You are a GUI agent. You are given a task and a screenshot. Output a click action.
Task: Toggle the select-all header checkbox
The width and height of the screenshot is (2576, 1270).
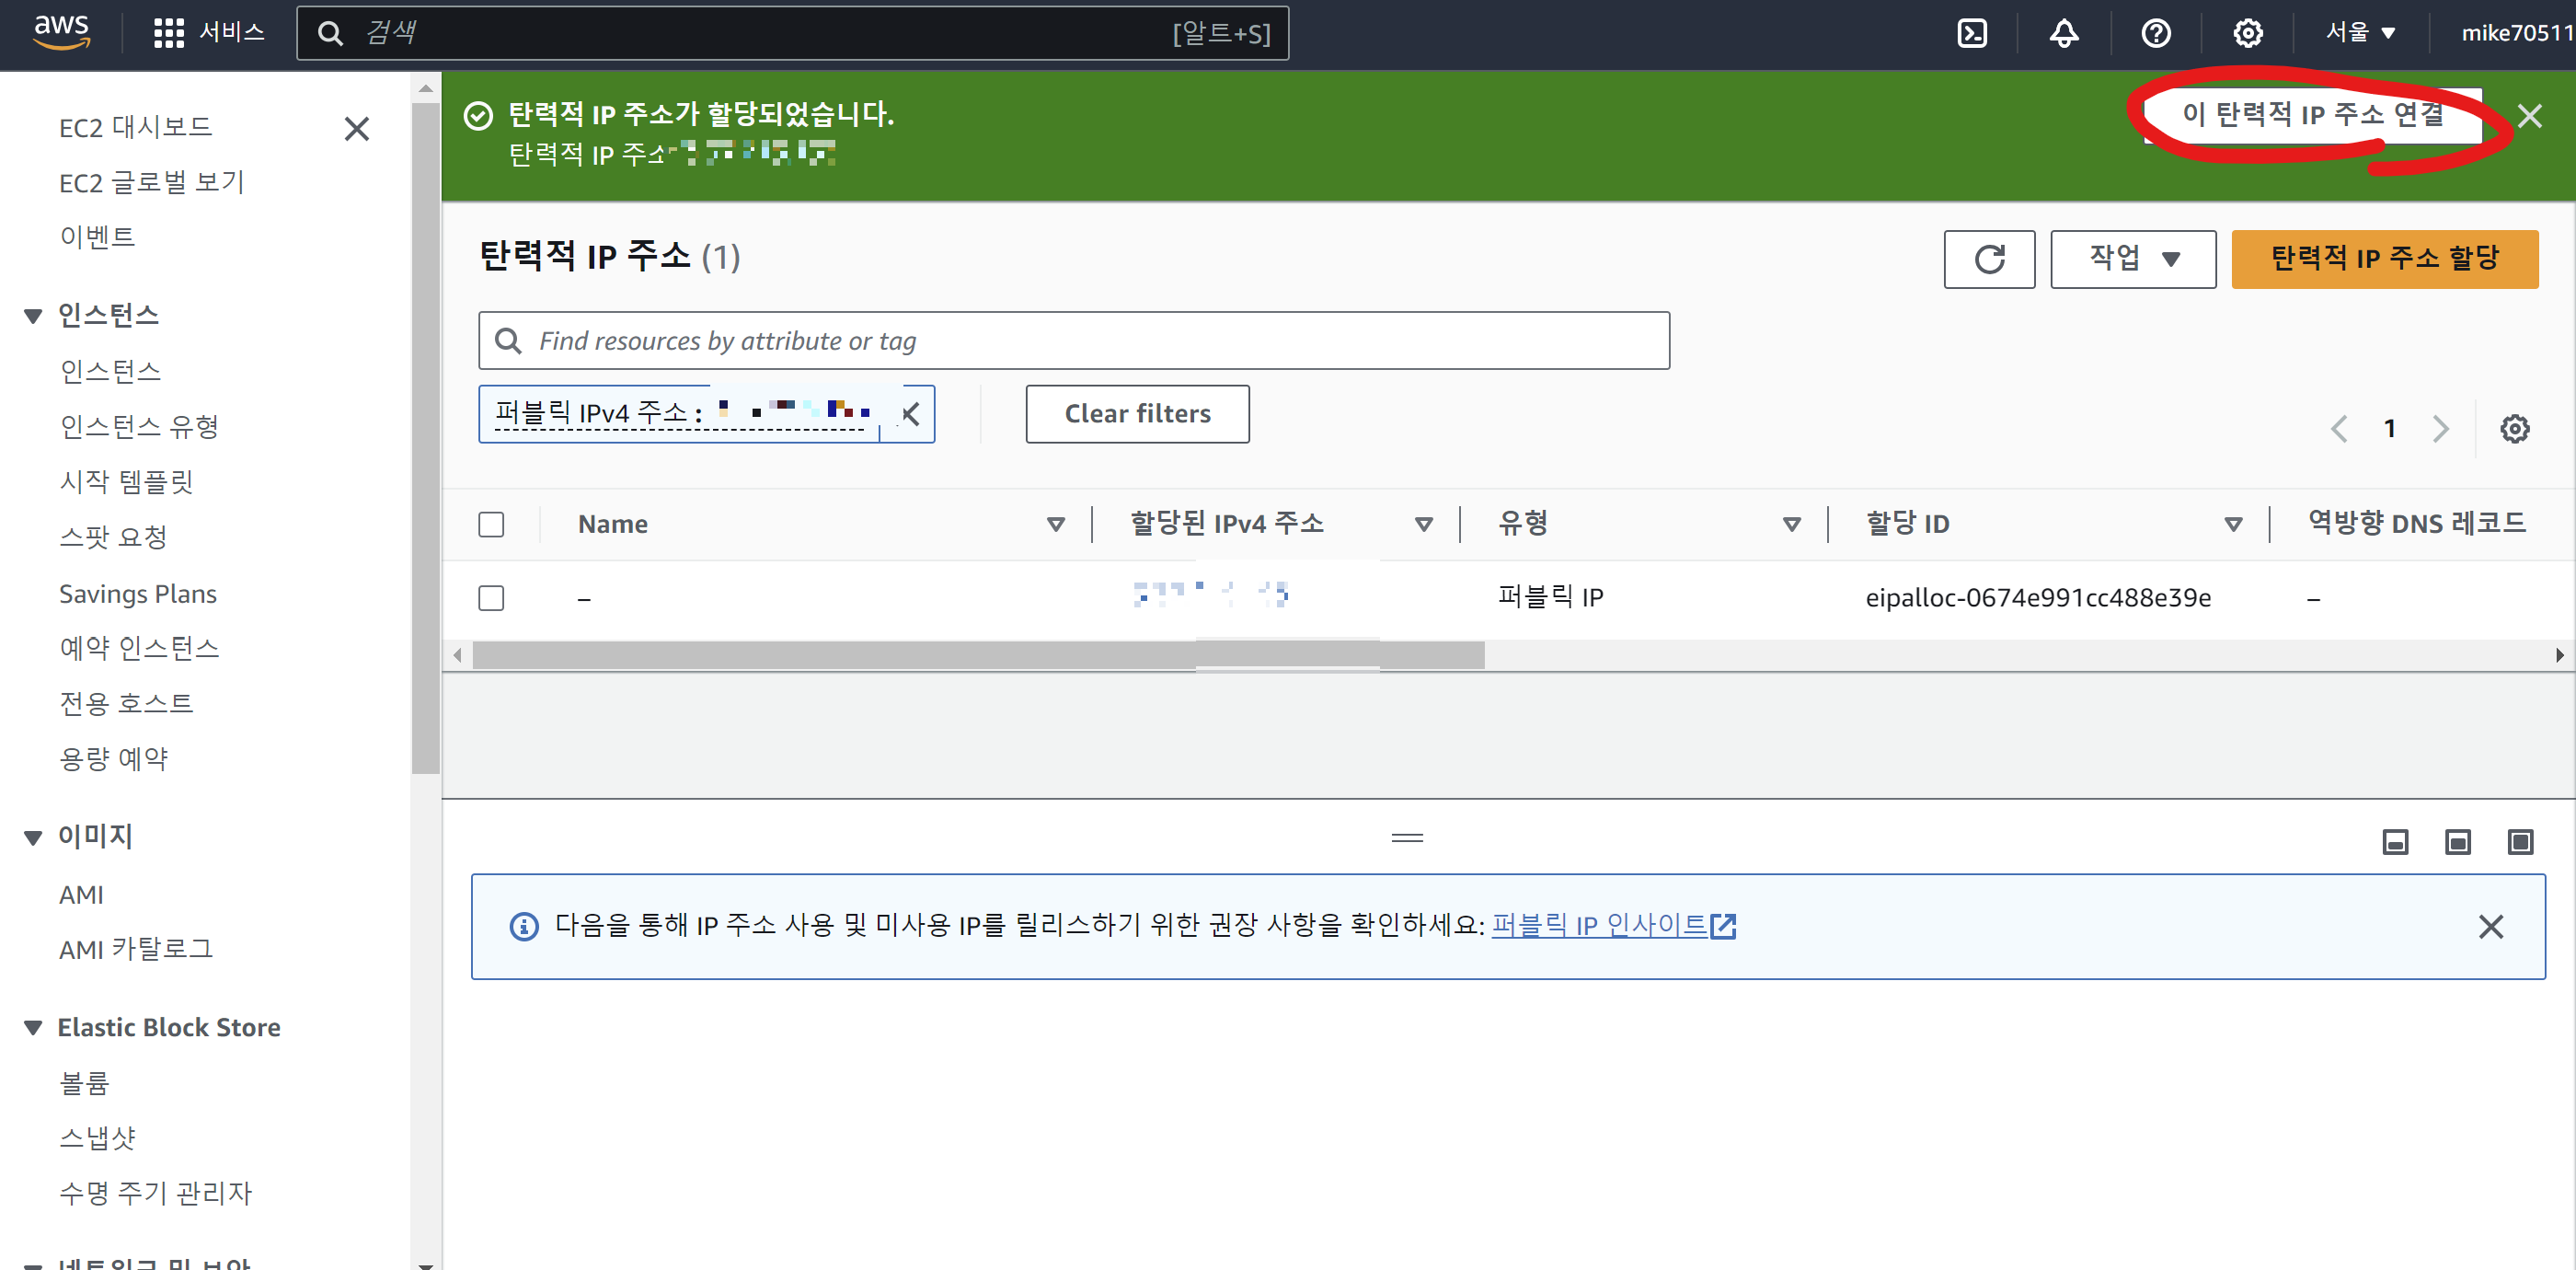491,524
